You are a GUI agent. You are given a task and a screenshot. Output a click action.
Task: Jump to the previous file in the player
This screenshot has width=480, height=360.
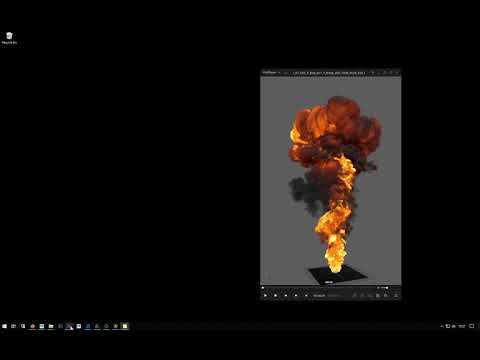click(x=286, y=295)
